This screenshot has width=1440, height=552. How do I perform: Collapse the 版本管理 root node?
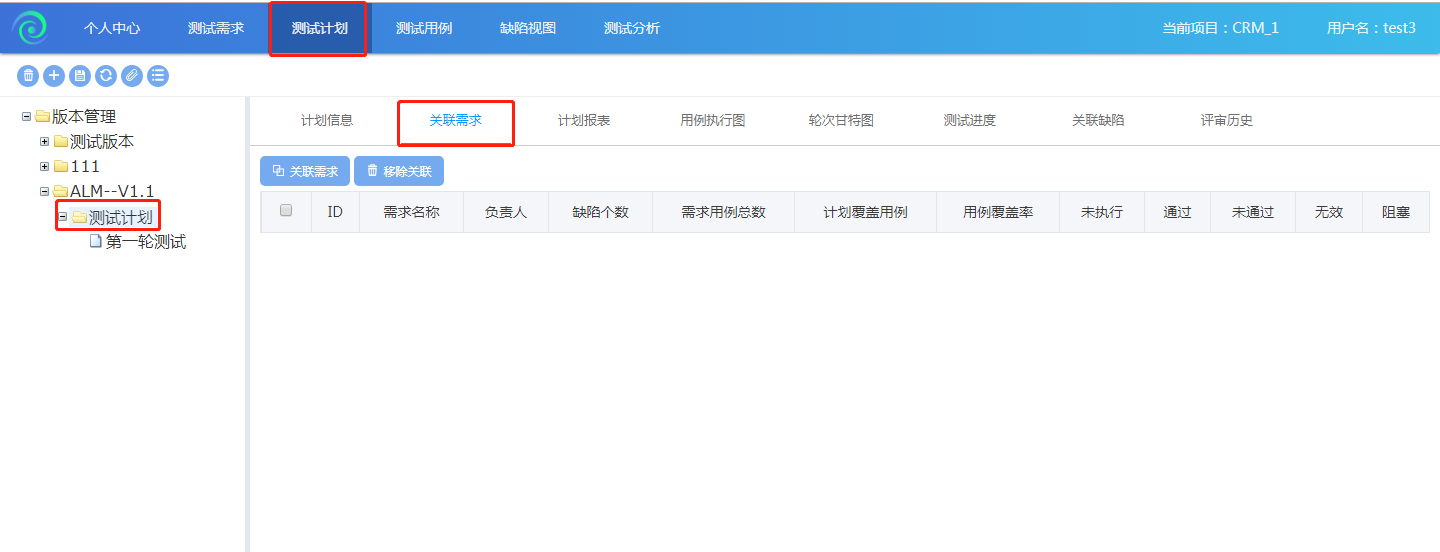(x=26, y=117)
